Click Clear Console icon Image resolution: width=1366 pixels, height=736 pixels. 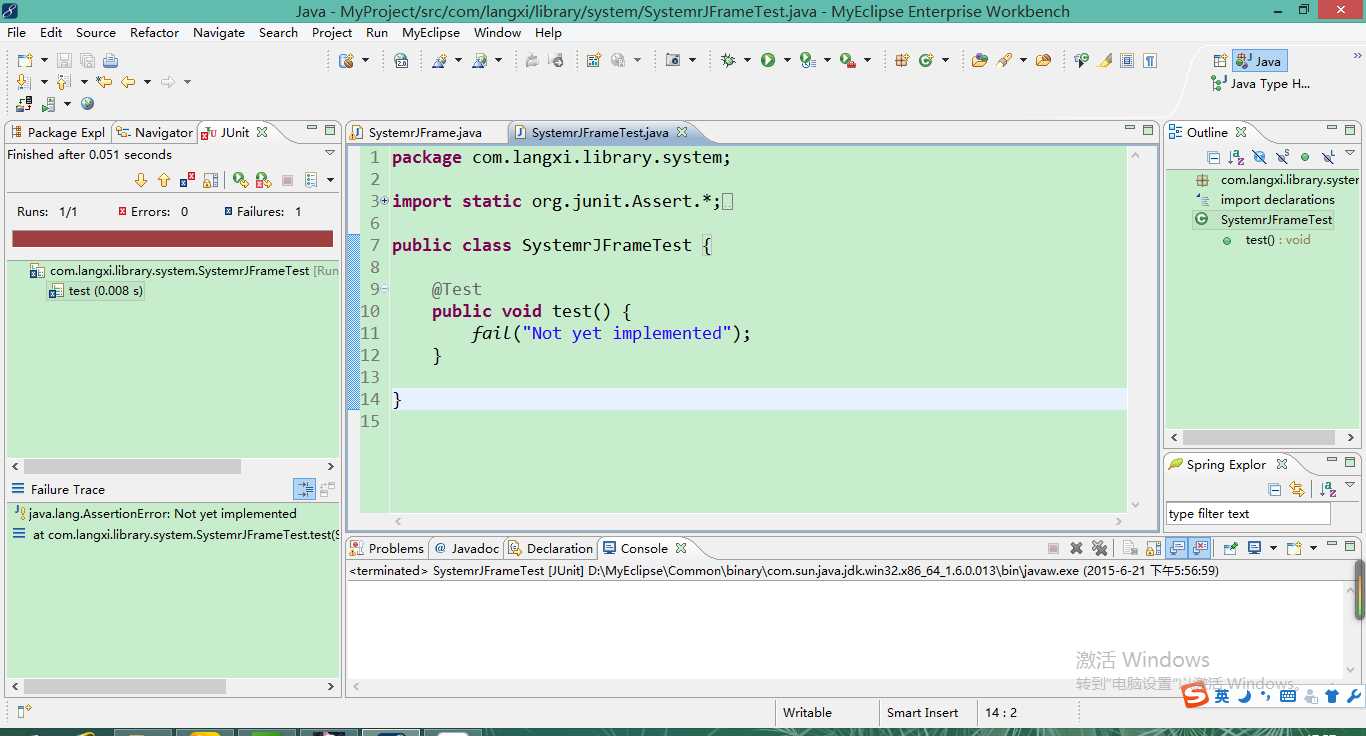[1130, 548]
